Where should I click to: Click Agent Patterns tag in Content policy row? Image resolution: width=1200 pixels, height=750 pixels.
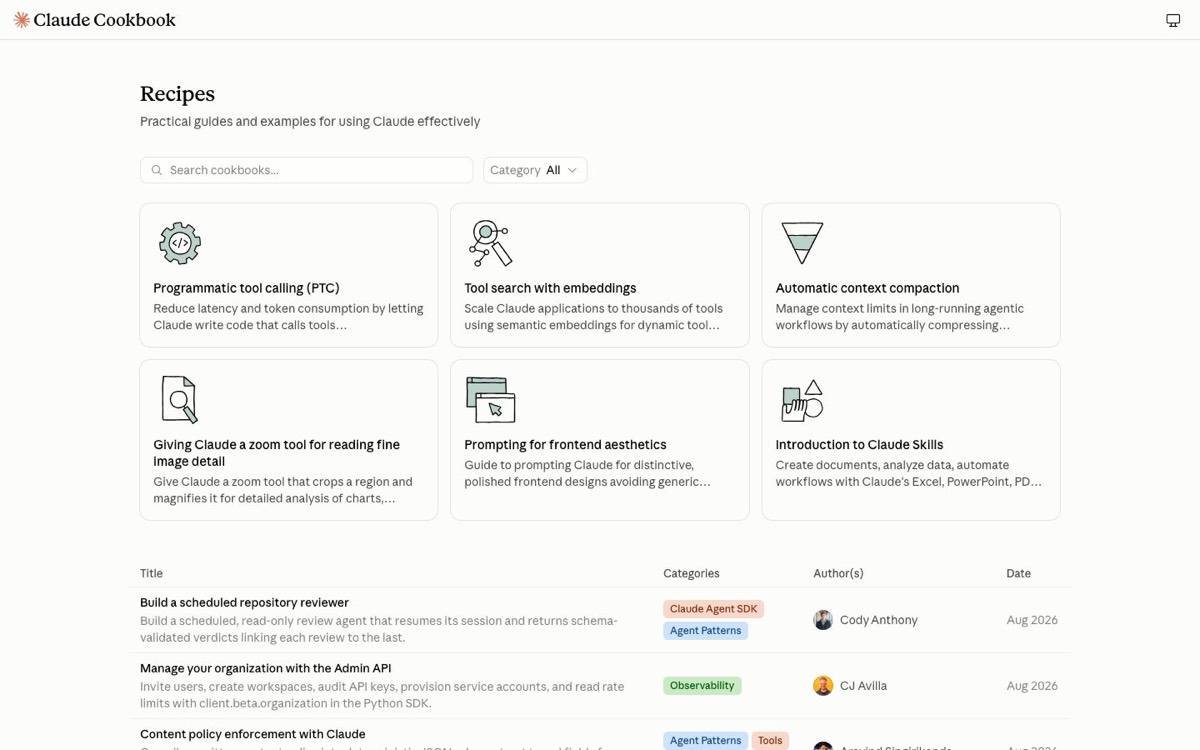pyautogui.click(x=705, y=741)
